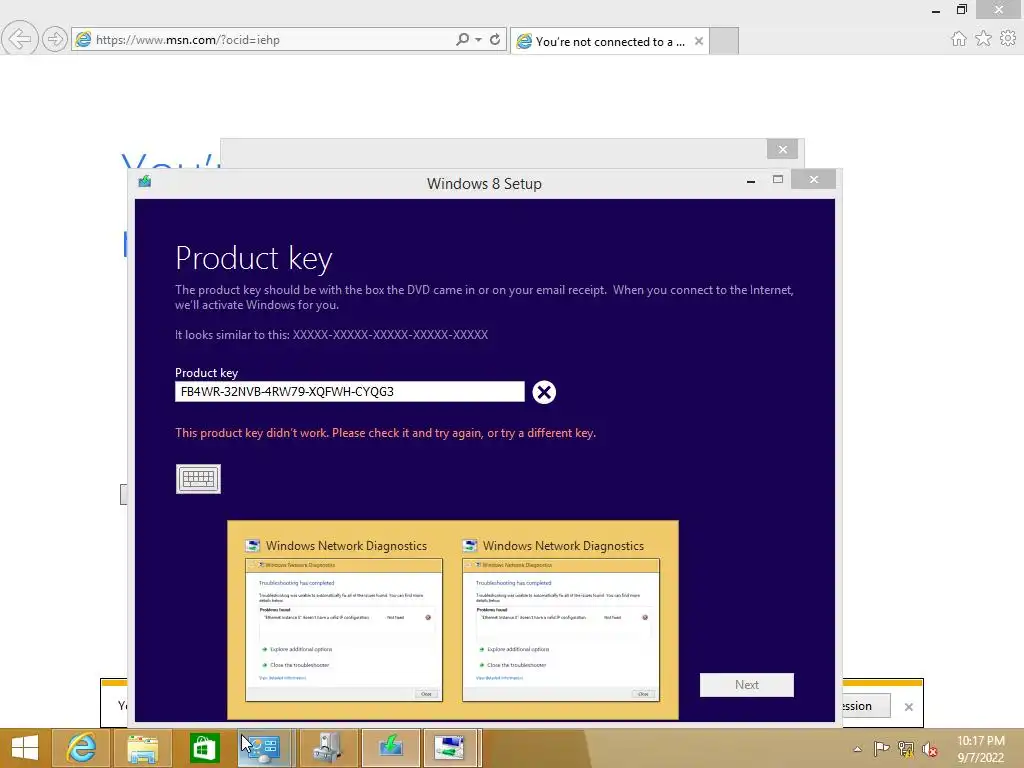The image size is (1024, 768).
Task: Open the Action Center flag icon
Action: pos(881,748)
